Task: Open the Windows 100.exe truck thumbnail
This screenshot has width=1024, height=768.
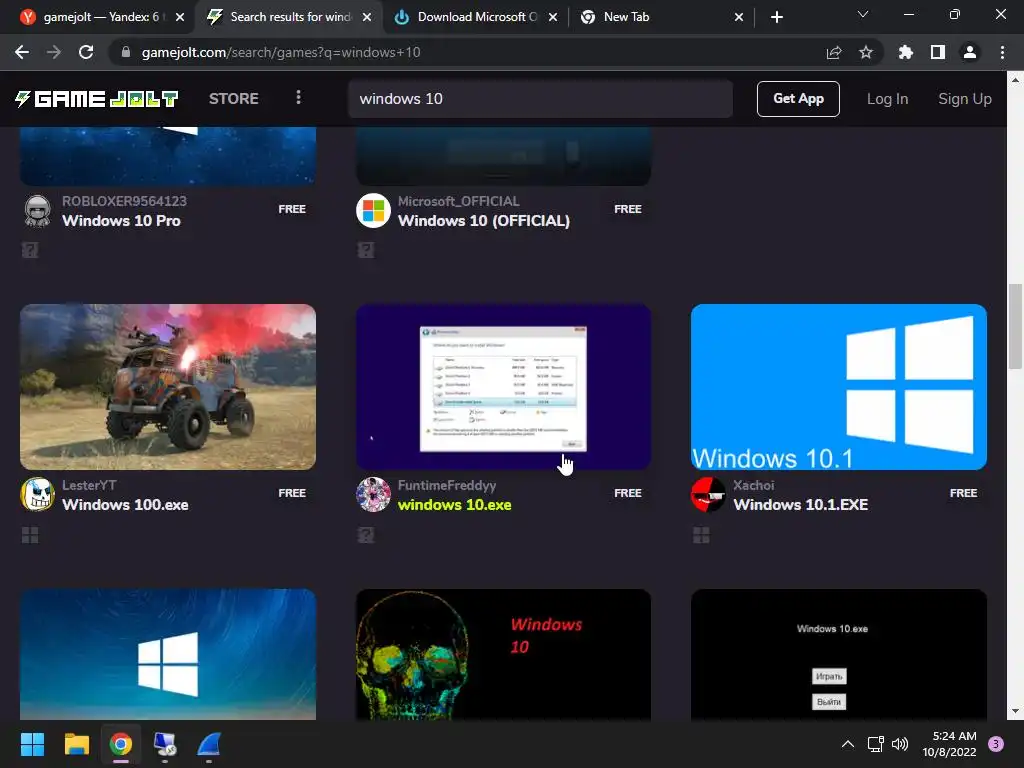Action: click(168, 387)
